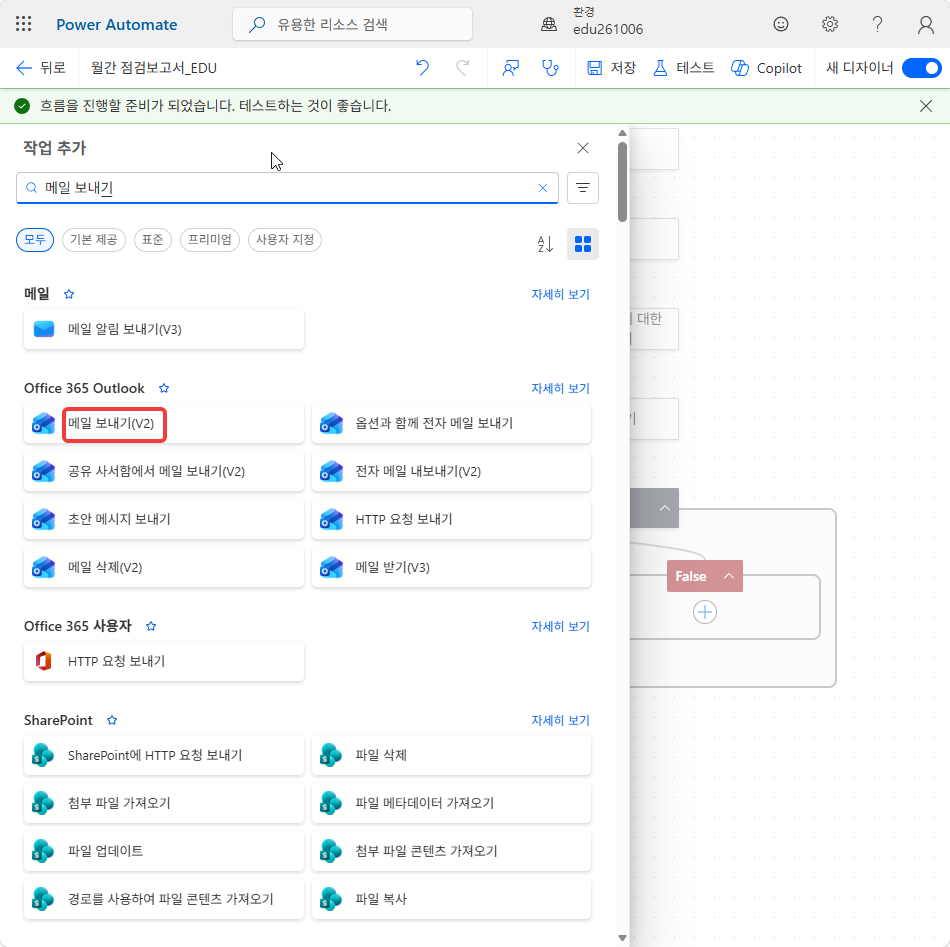The image size is (950, 947).
Task: Favorite the 메일 connector star
Action: click(69, 294)
